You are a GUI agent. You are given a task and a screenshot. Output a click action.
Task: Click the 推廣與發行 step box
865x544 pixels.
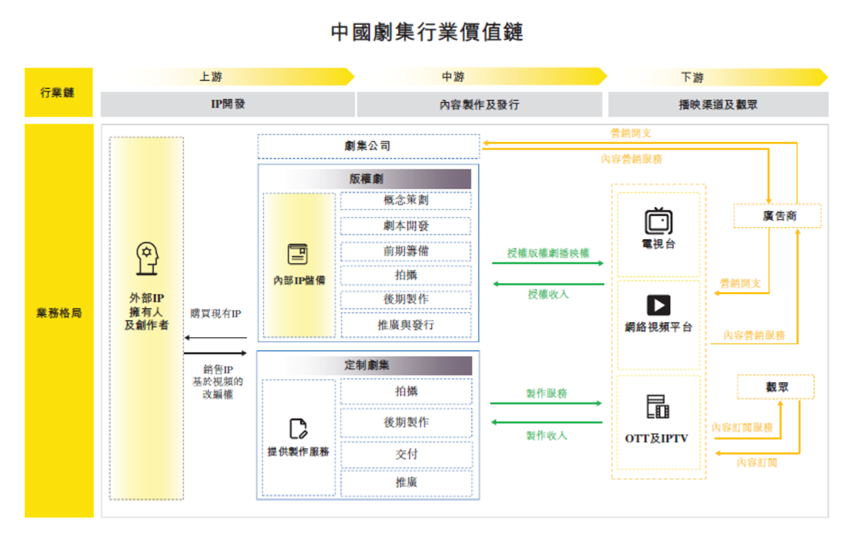tap(405, 325)
